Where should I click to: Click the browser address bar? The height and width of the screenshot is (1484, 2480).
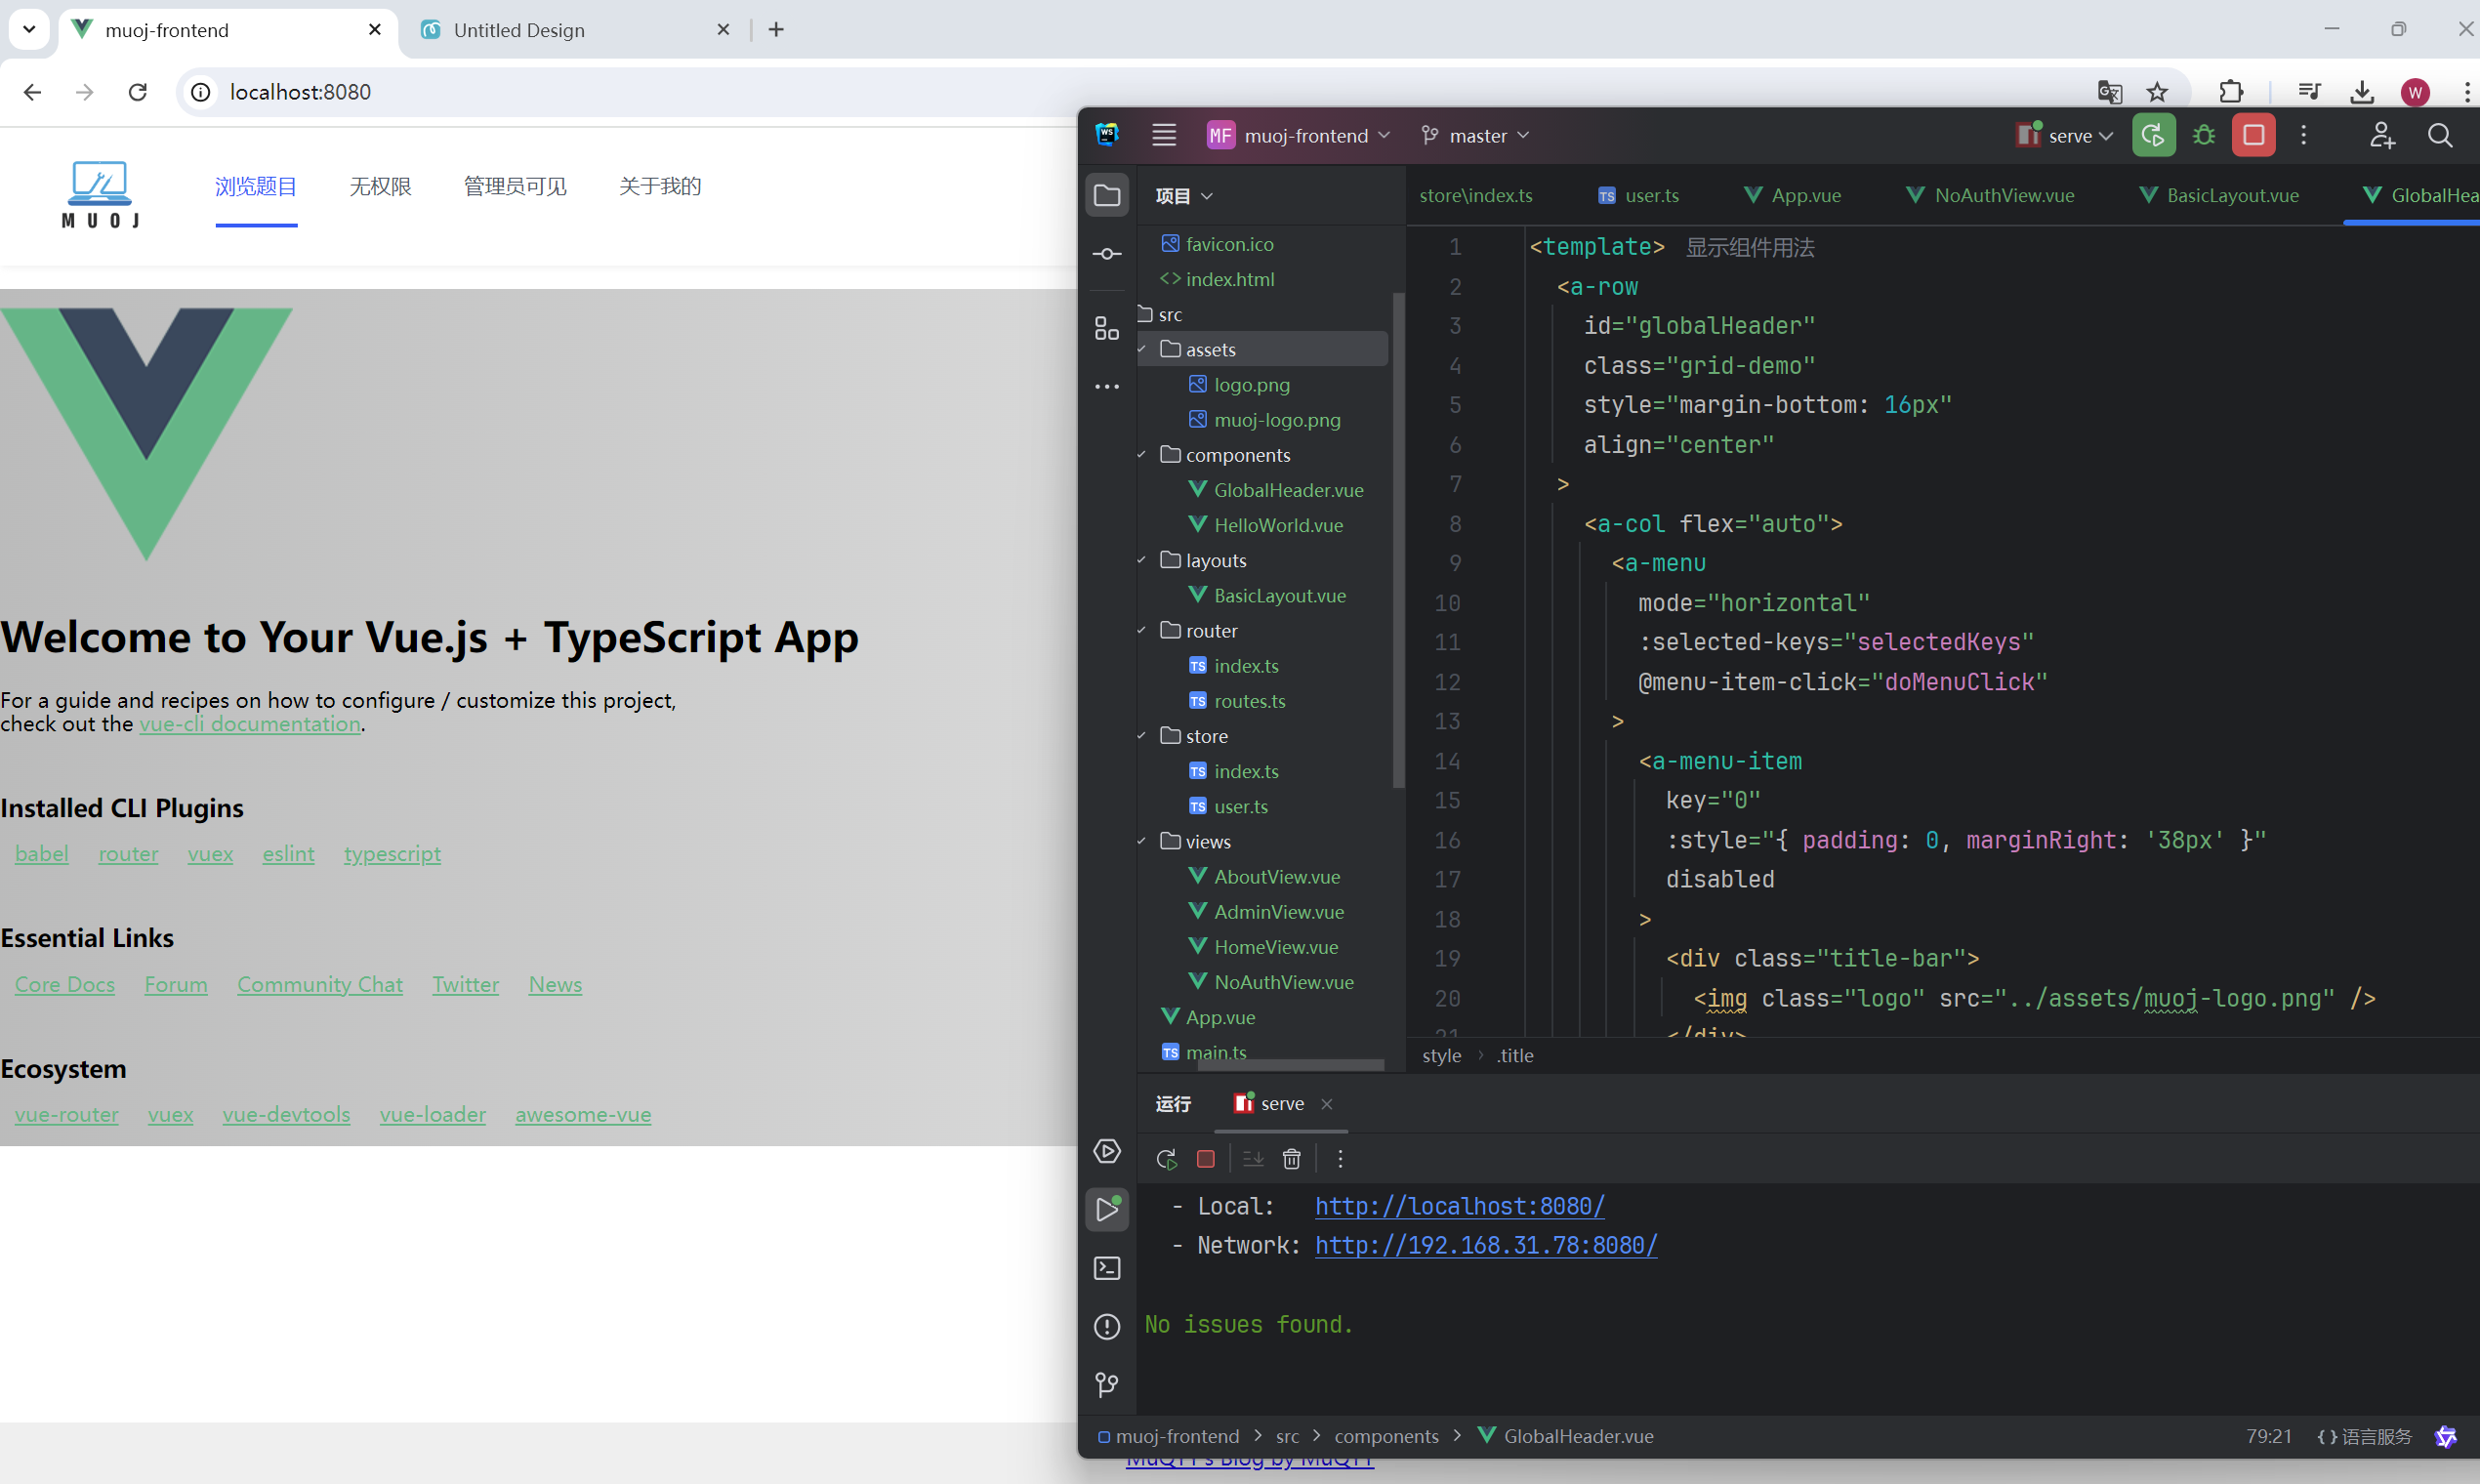pos(640,92)
